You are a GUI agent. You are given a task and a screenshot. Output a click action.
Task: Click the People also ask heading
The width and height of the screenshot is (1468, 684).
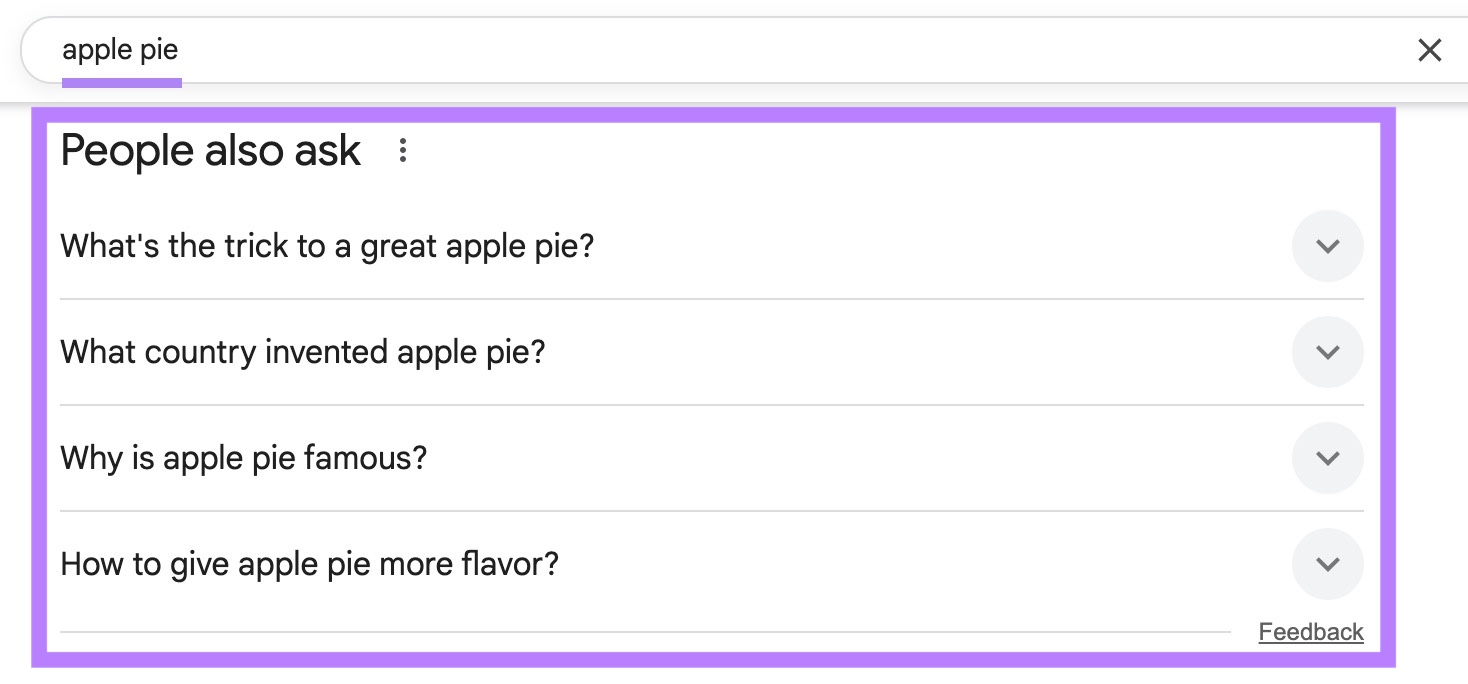point(210,150)
